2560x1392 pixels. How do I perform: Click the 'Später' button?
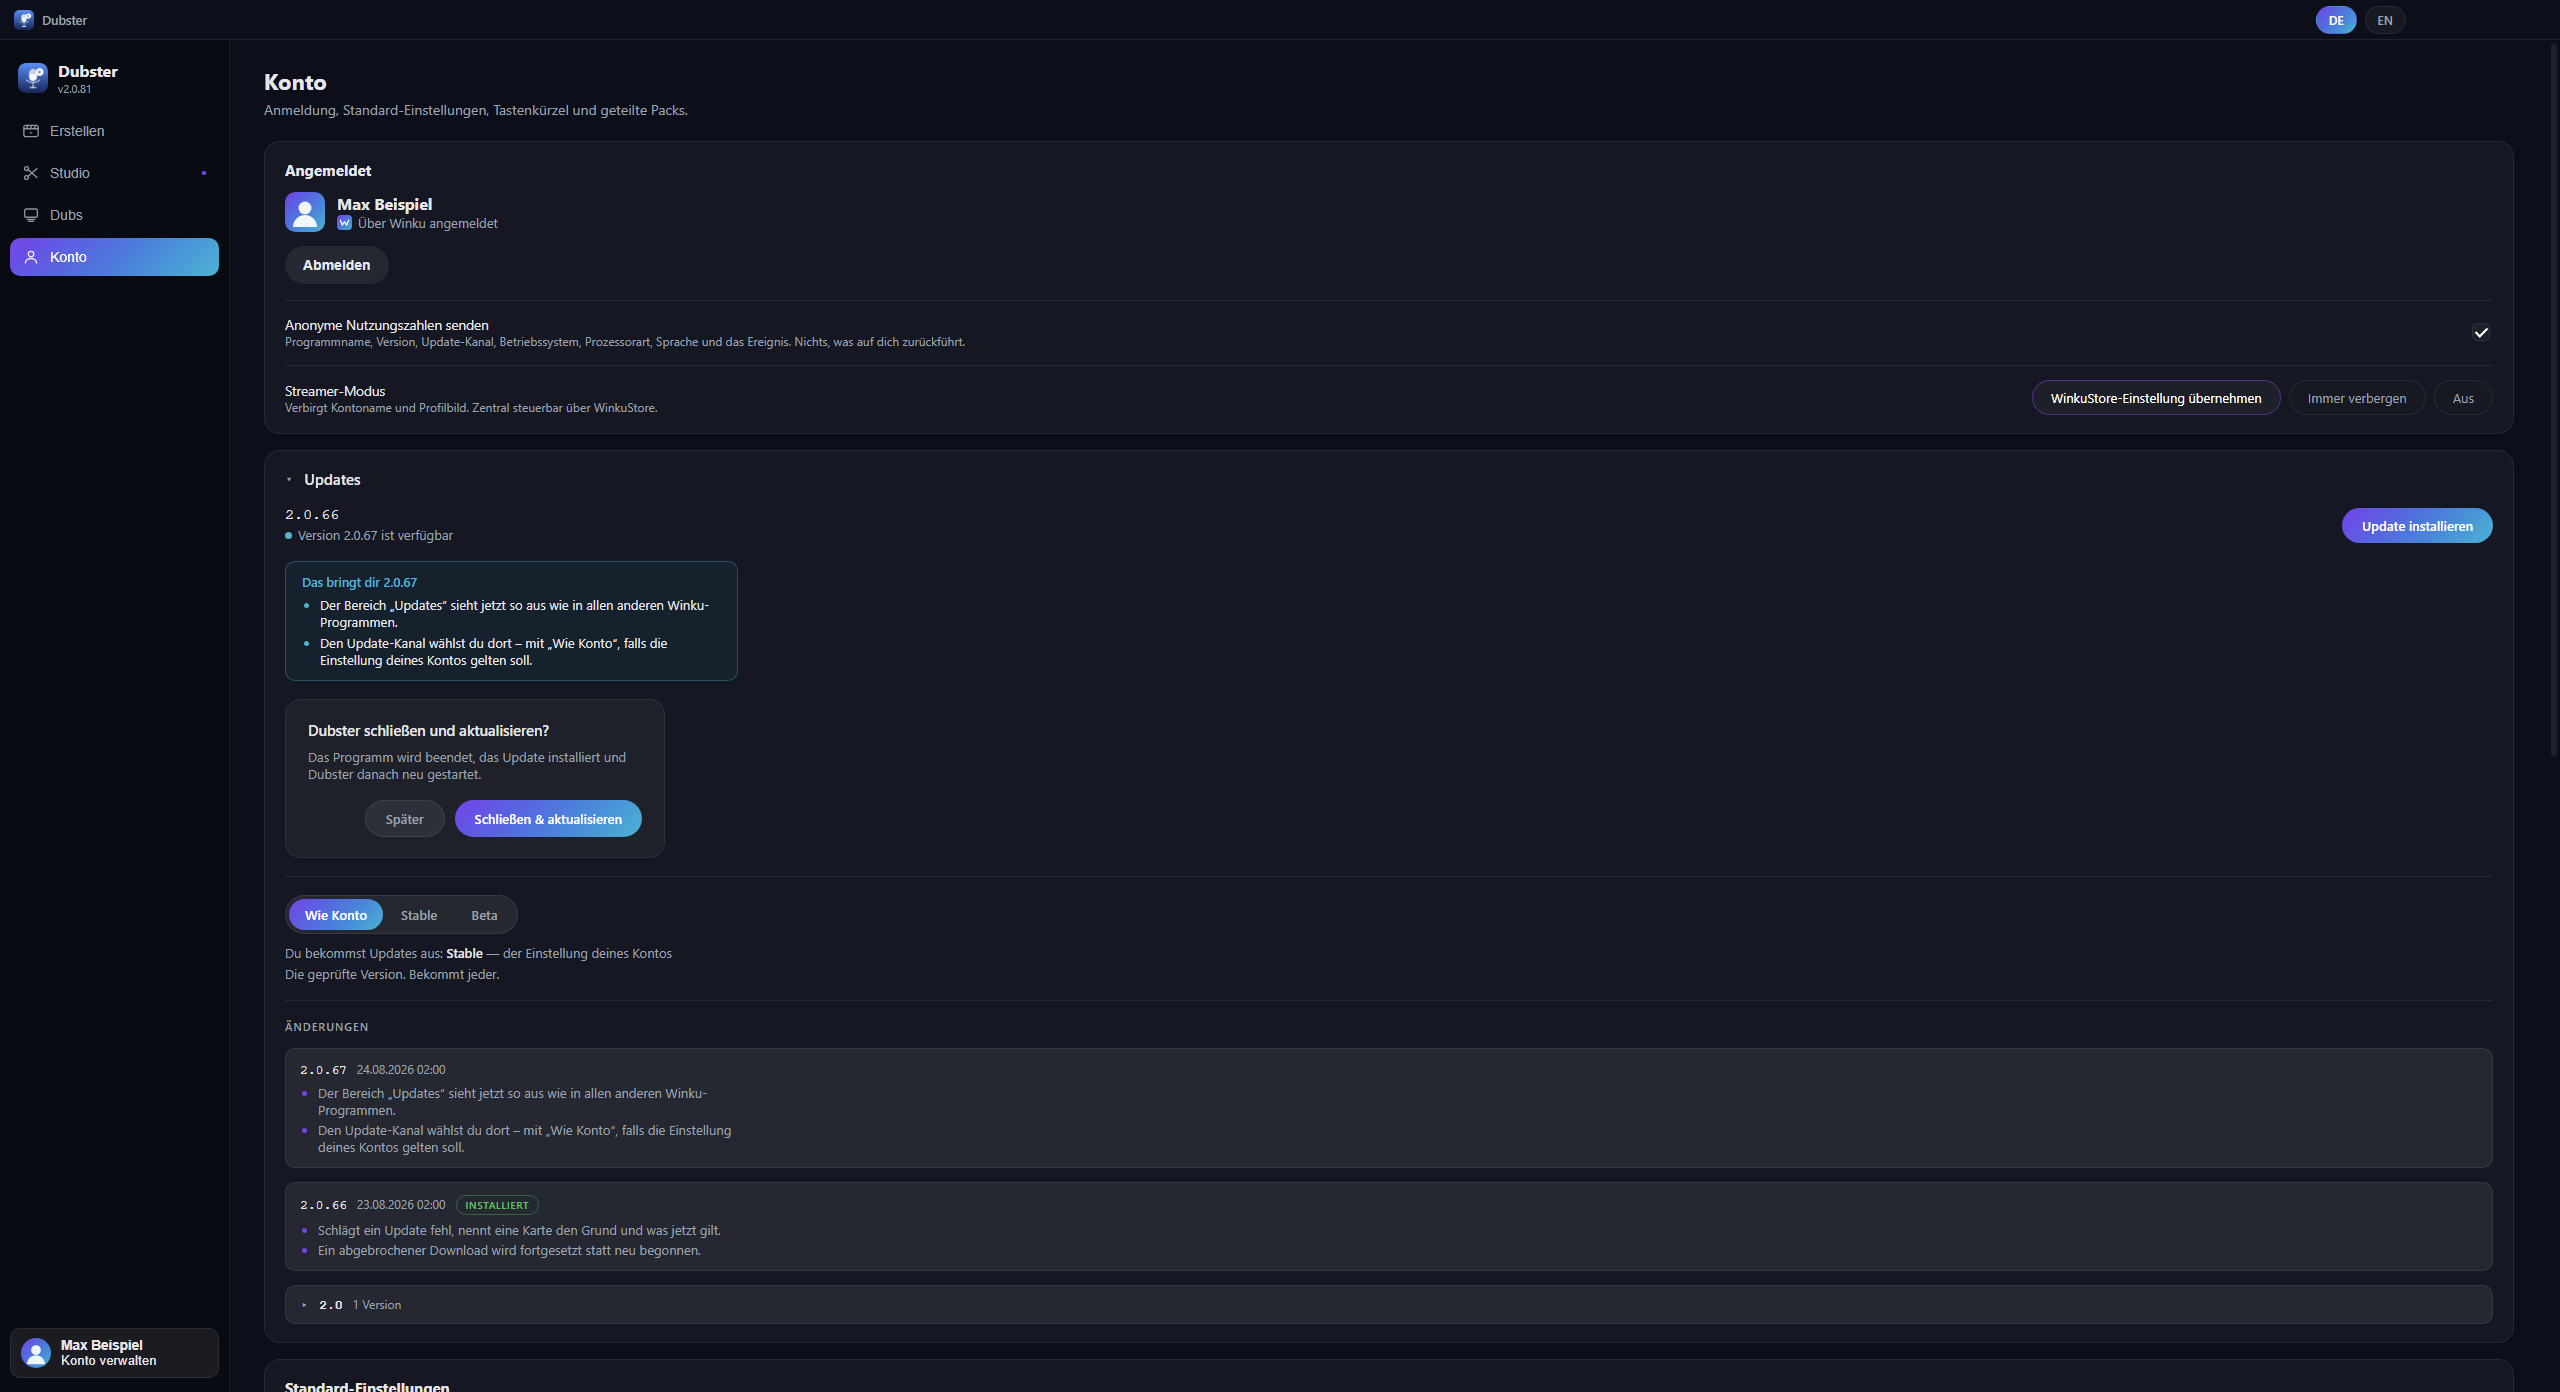pyautogui.click(x=404, y=819)
